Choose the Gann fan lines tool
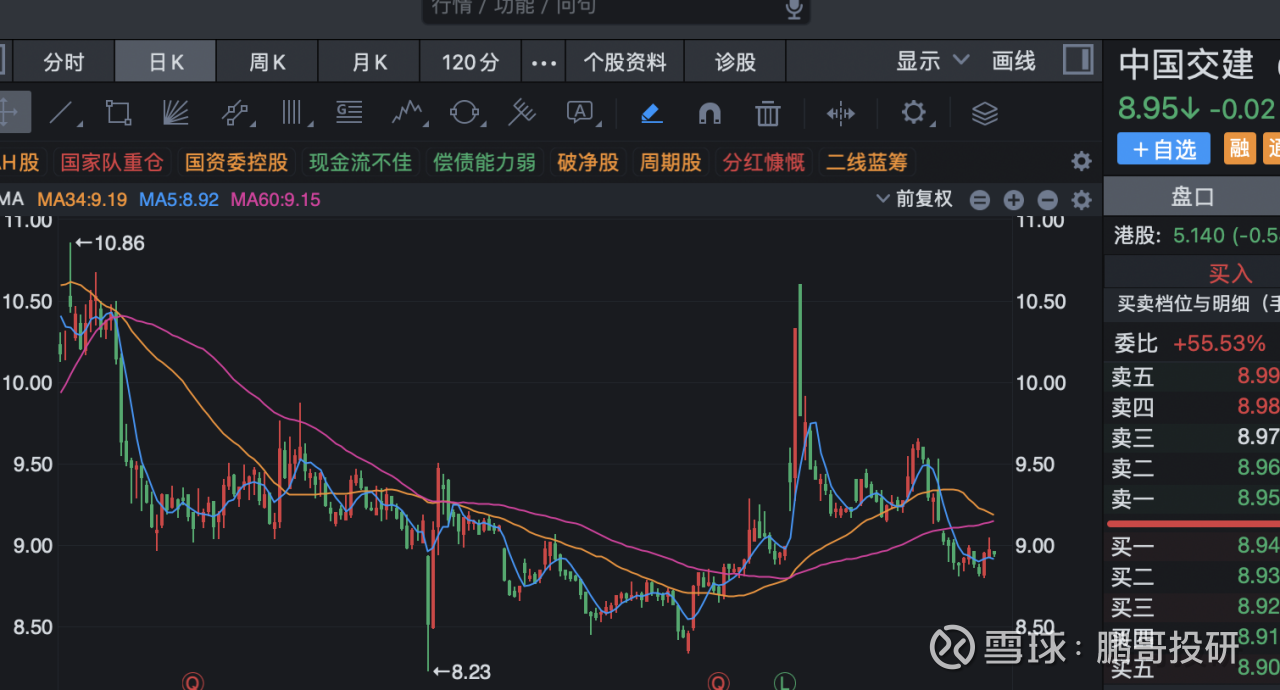 click(x=176, y=113)
